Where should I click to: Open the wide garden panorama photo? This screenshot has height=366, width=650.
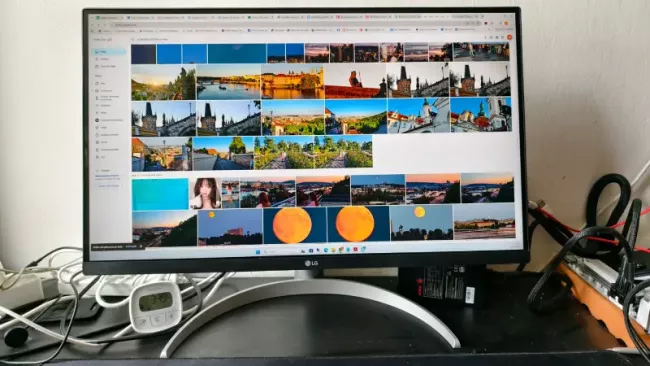[313, 152]
